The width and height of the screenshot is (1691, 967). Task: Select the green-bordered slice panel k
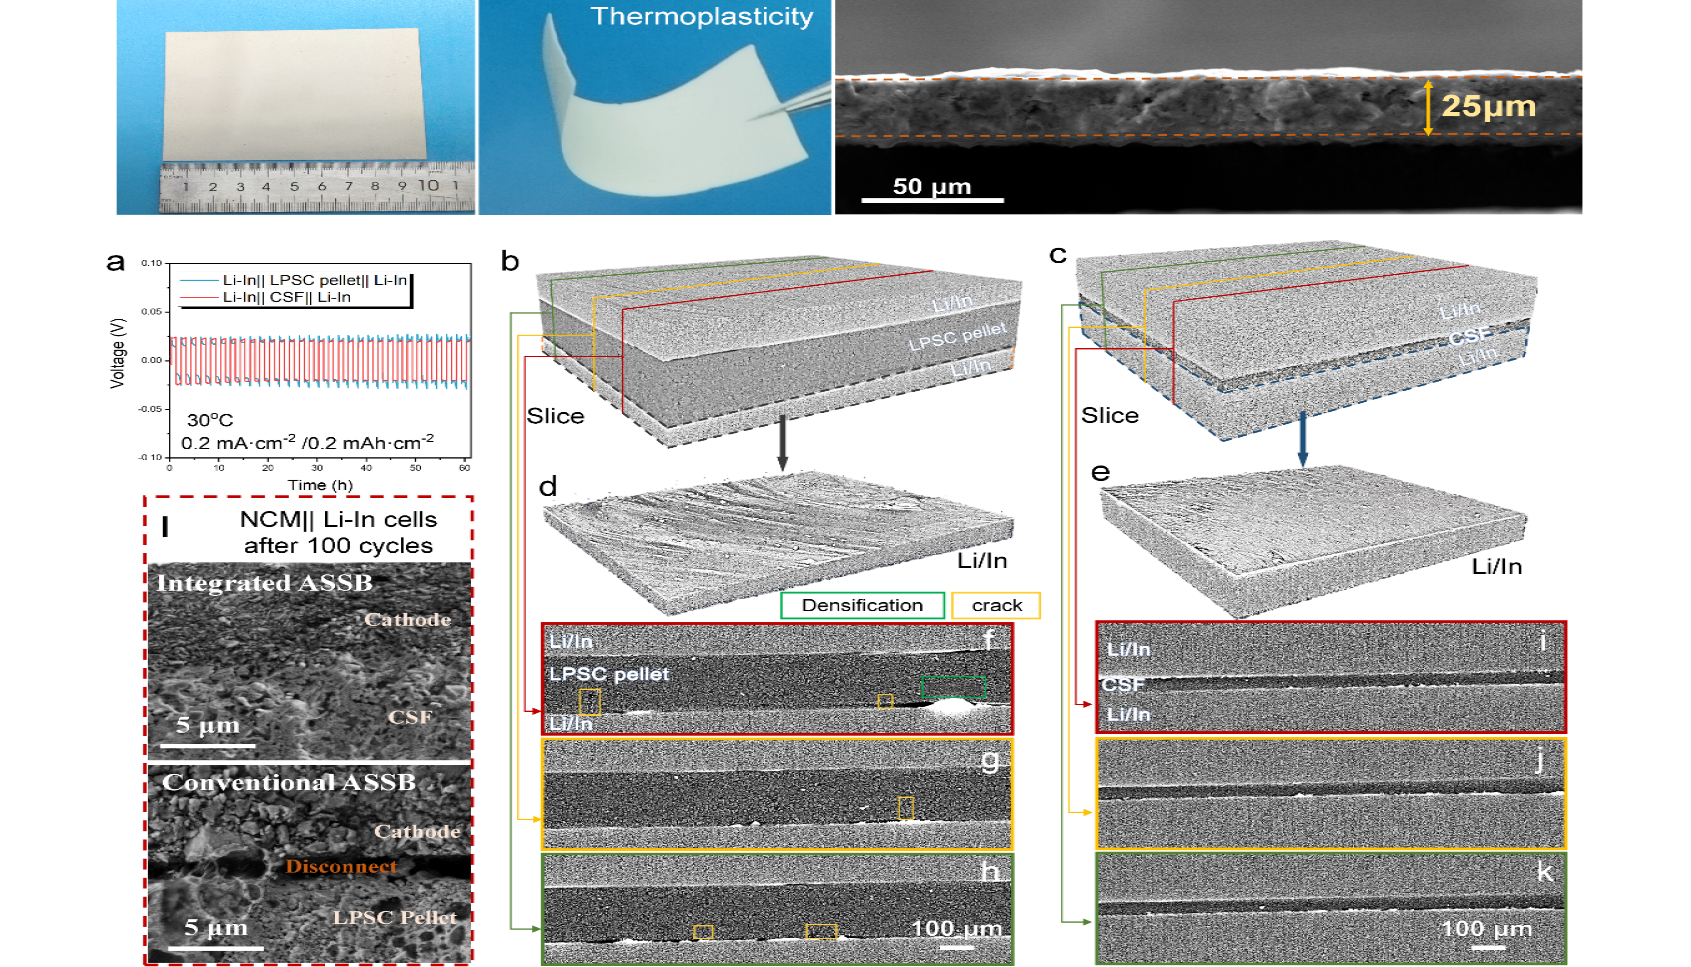[1330, 908]
